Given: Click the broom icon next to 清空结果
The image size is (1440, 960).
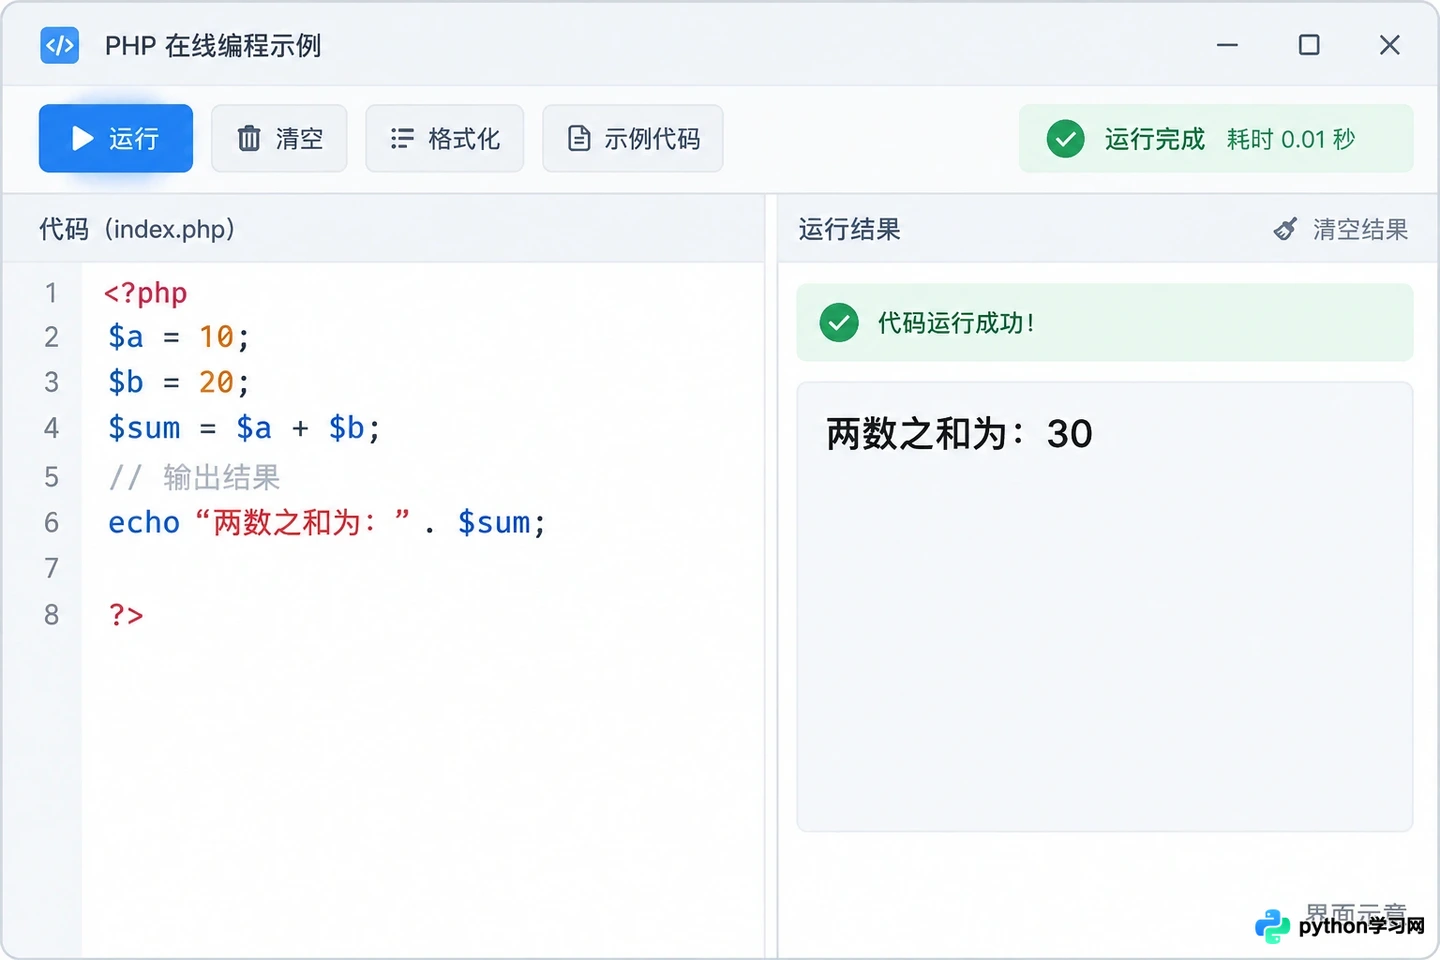Looking at the screenshot, I should pyautogui.click(x=1285, y=229).
